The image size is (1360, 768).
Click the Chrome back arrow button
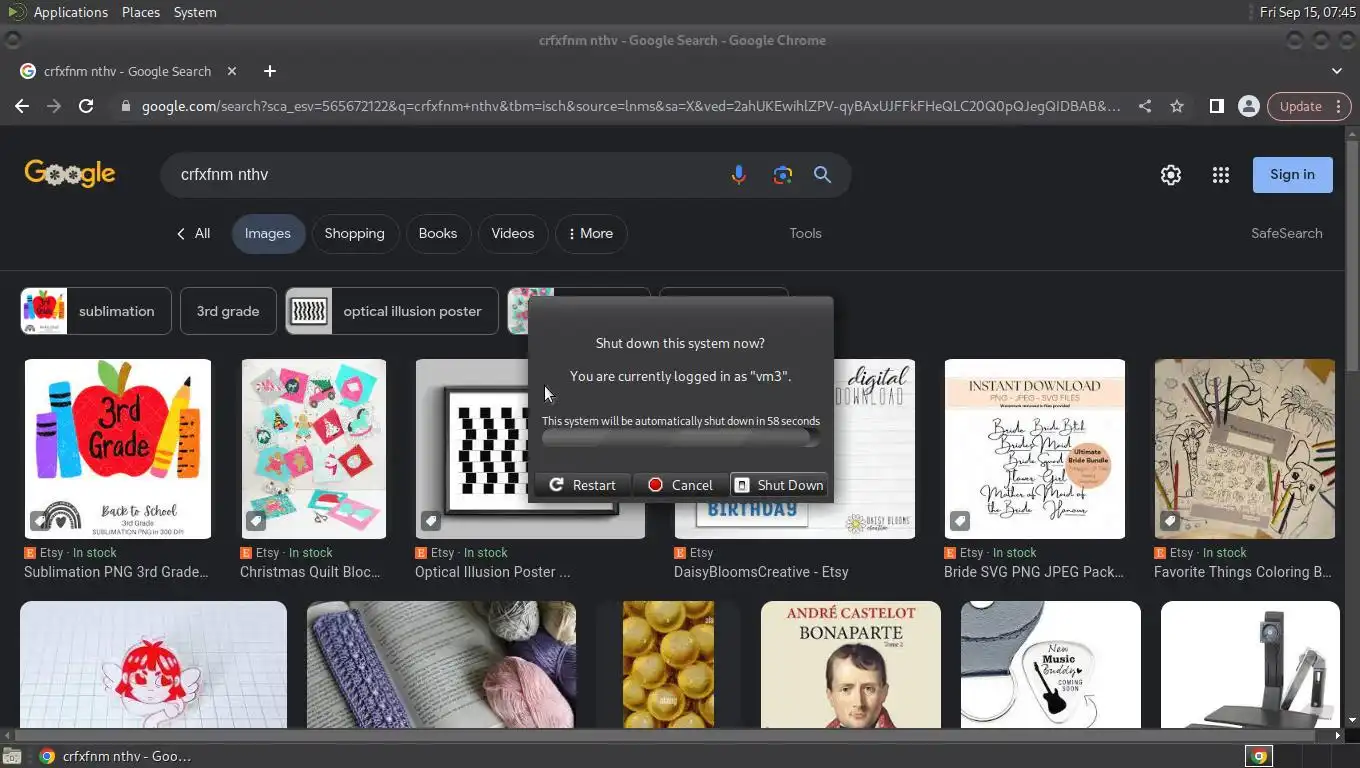[x=22, y=106]
